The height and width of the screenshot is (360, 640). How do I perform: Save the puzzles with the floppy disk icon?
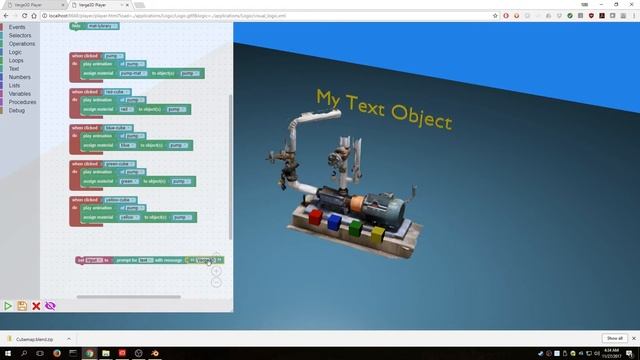22,306
